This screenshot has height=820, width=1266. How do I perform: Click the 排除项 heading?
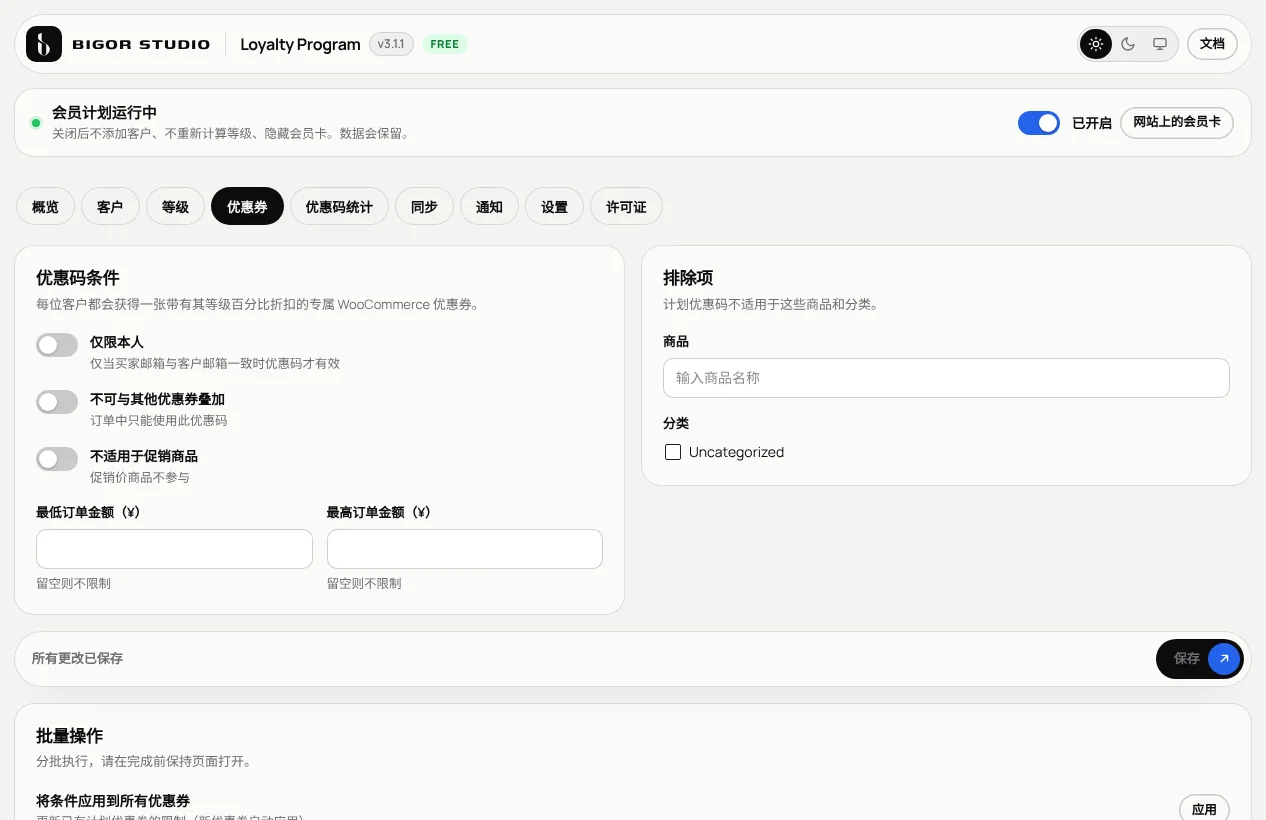[x=688, y=278]
